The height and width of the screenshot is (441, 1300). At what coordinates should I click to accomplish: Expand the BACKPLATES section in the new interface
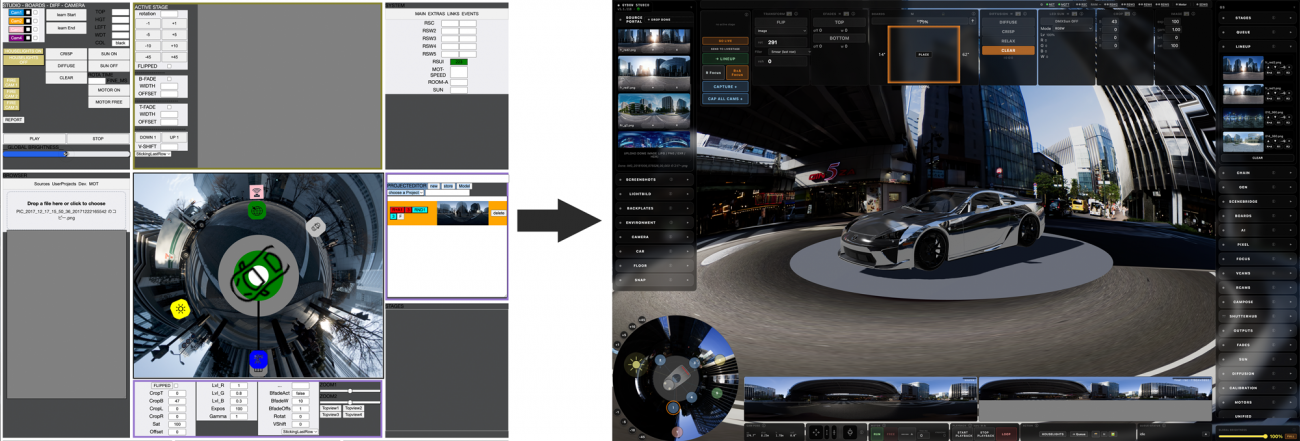click(653, 208)
